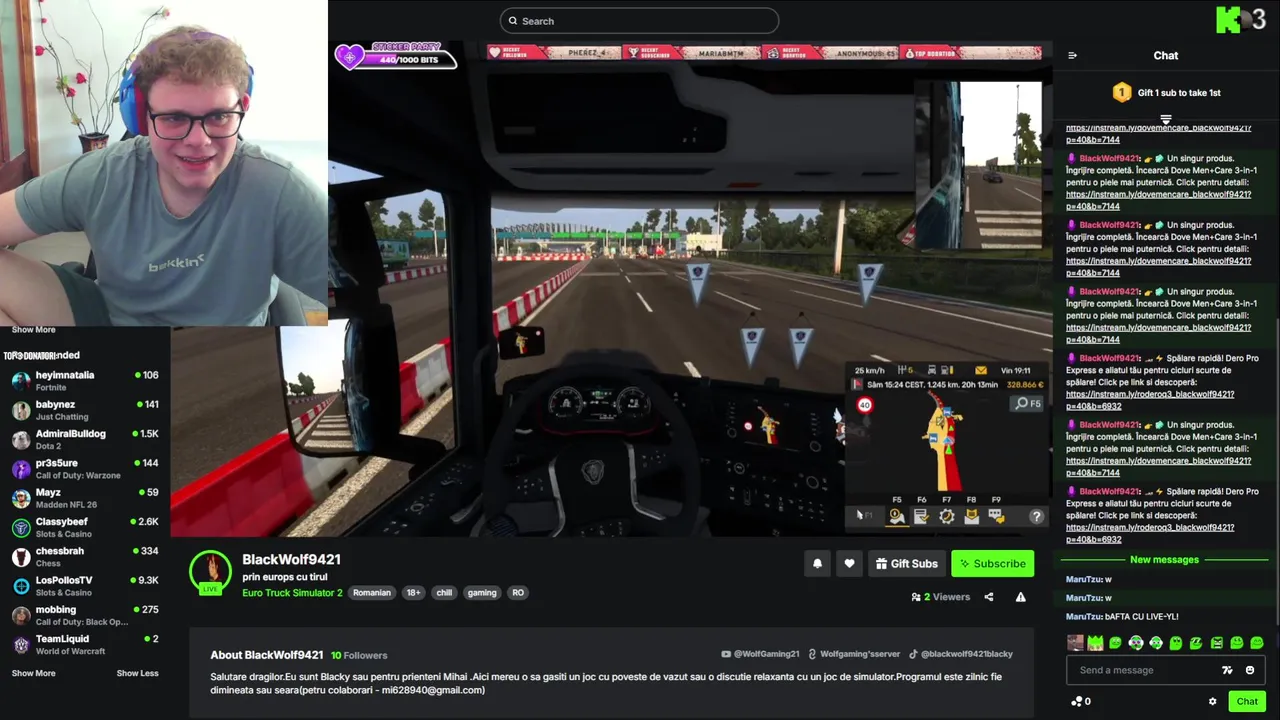Viewport: 1280px width, 720px height.
Task: Expand the gift leaderboard handle below the banner
Action: coord(1166,119)
